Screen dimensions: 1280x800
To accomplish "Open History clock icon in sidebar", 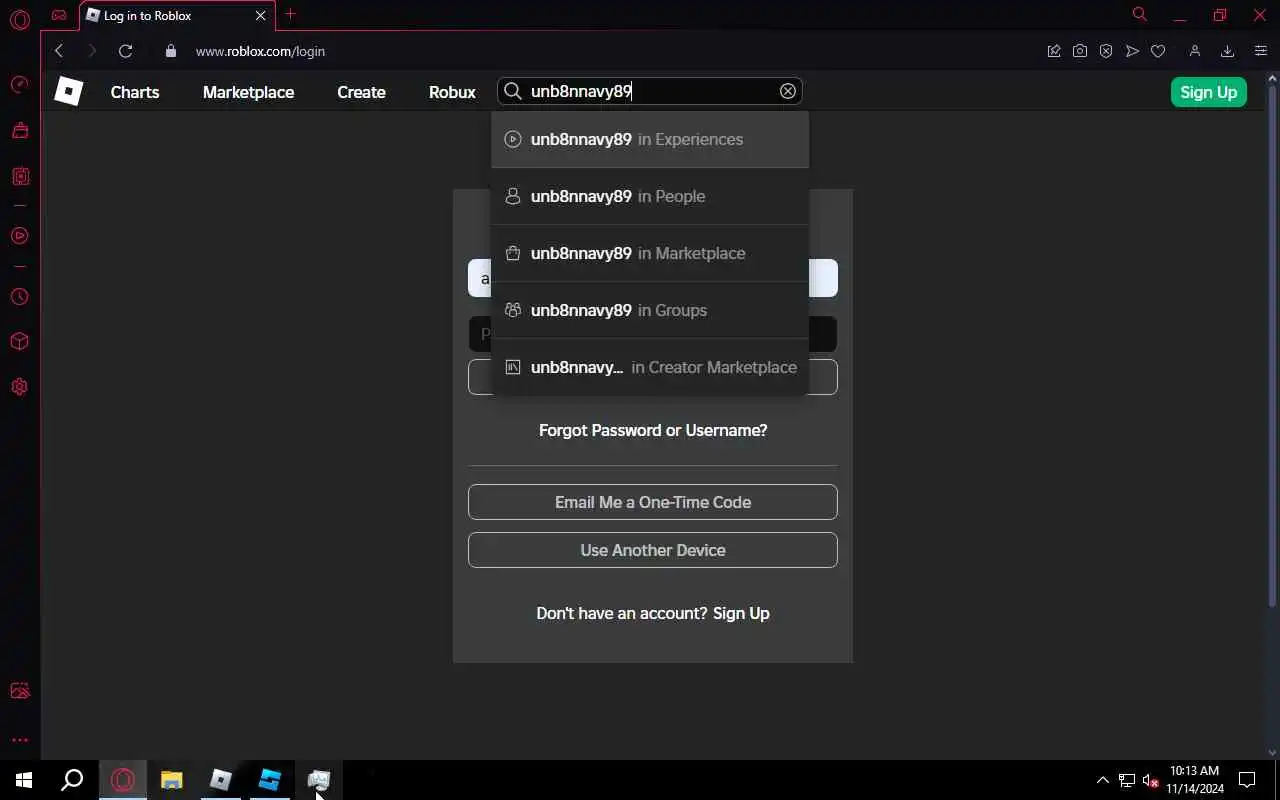I will coord(19,297).
